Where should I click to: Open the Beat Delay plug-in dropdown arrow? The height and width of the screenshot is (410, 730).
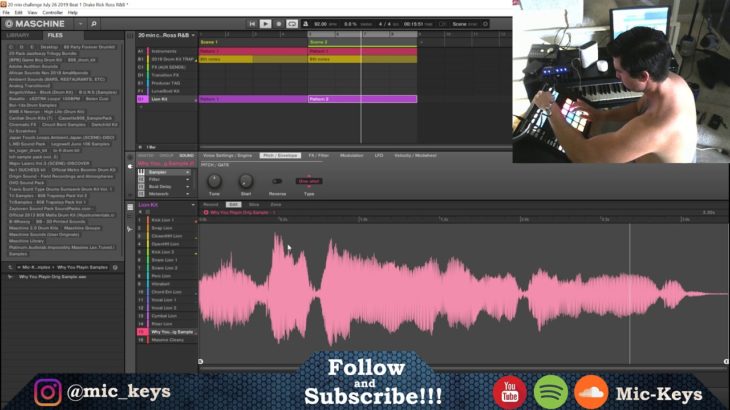point(188,187)
